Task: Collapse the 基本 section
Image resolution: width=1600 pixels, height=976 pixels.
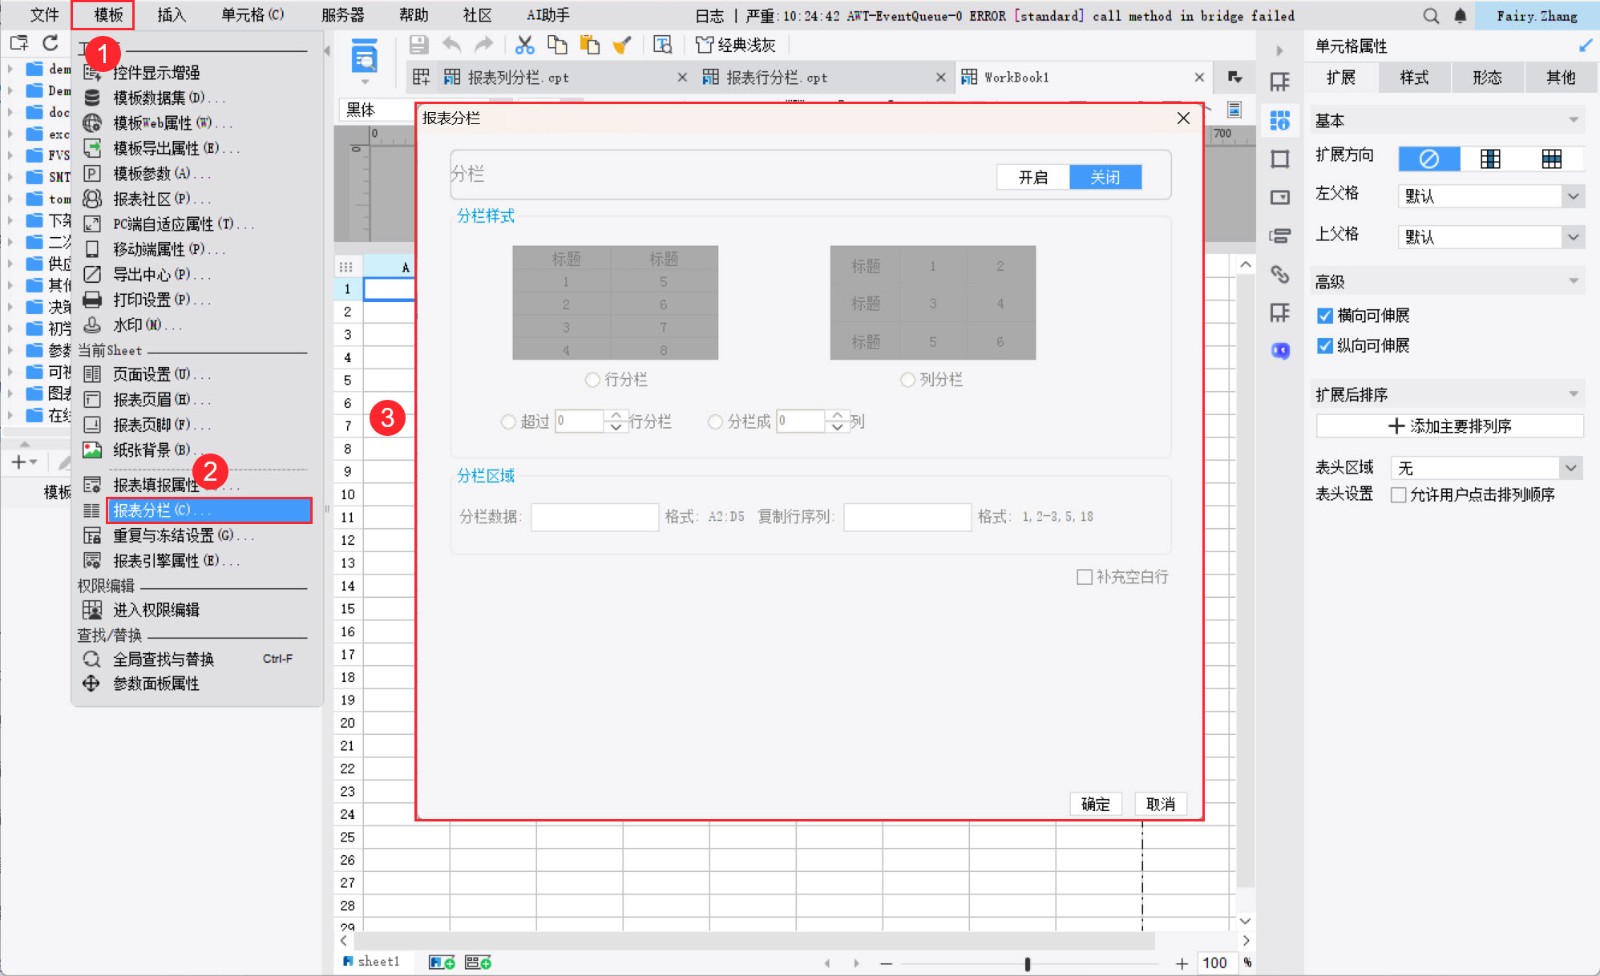Action: (1574, 120)
